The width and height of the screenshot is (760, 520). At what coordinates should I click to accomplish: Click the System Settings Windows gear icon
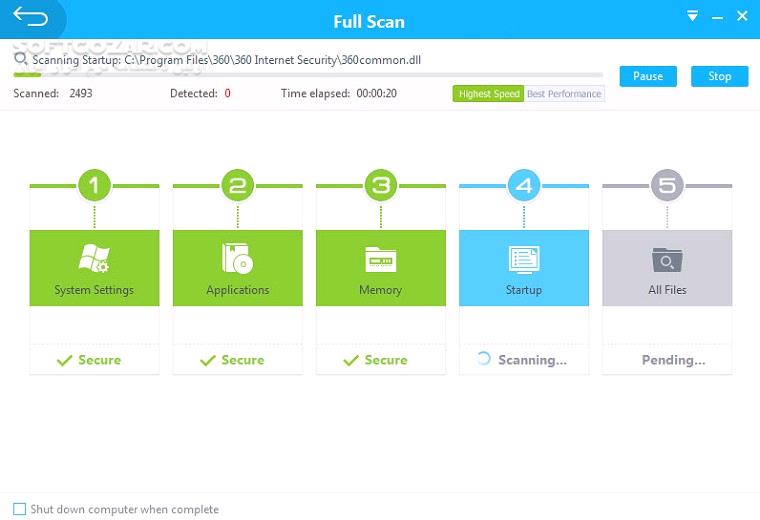94,258
